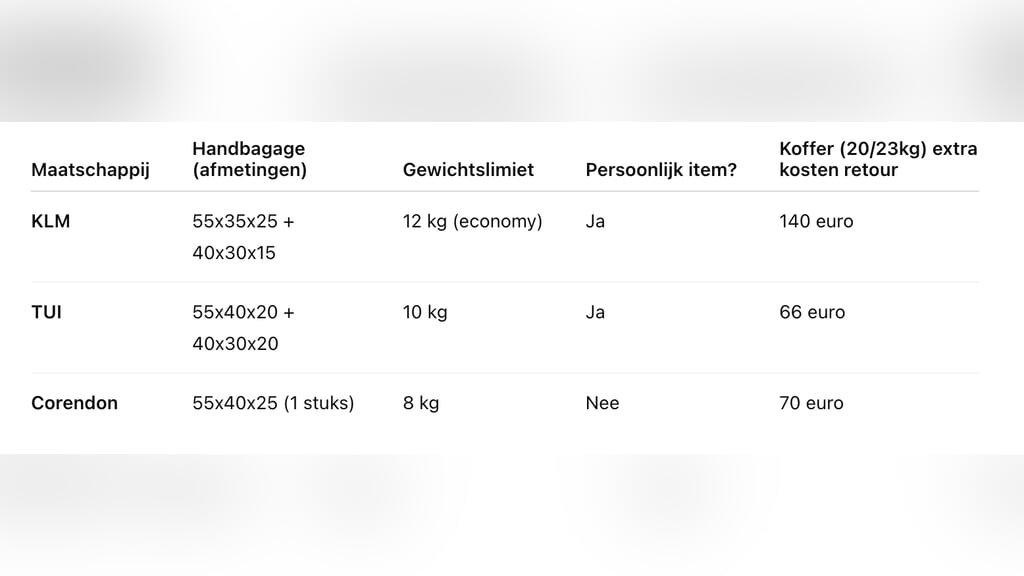Click the Nee cell for Corendon
Image resolution: width=1024 pixels, height=576 pixels.
(602, 403)
